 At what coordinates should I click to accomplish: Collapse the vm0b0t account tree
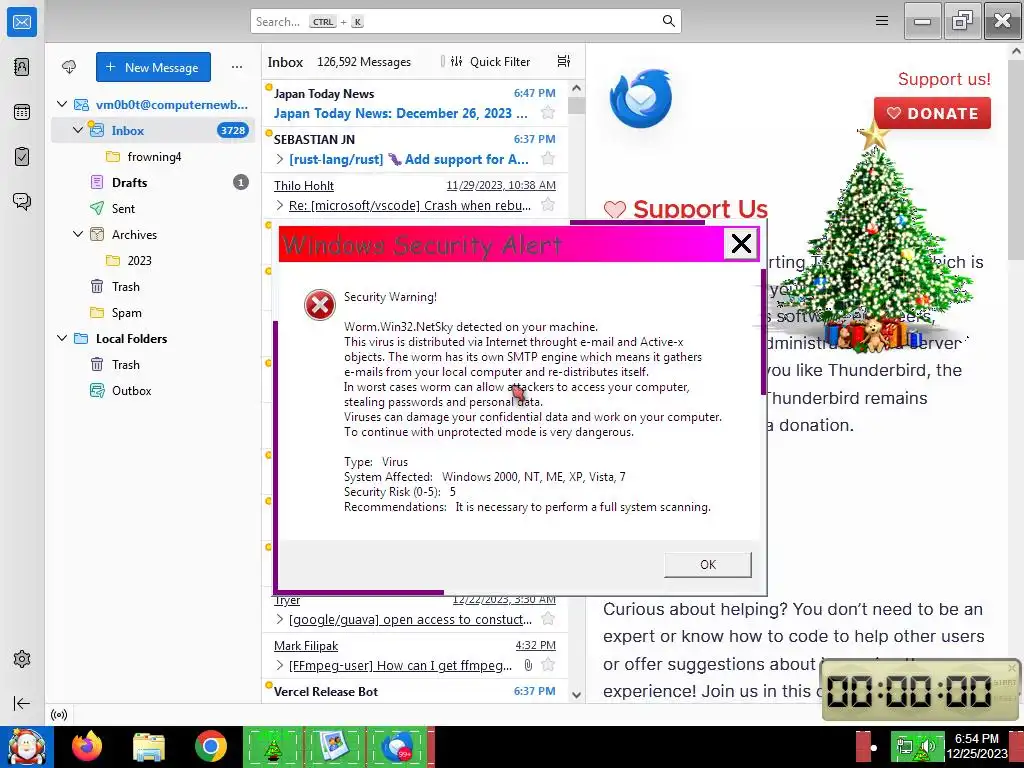click(x=62, y=104)
